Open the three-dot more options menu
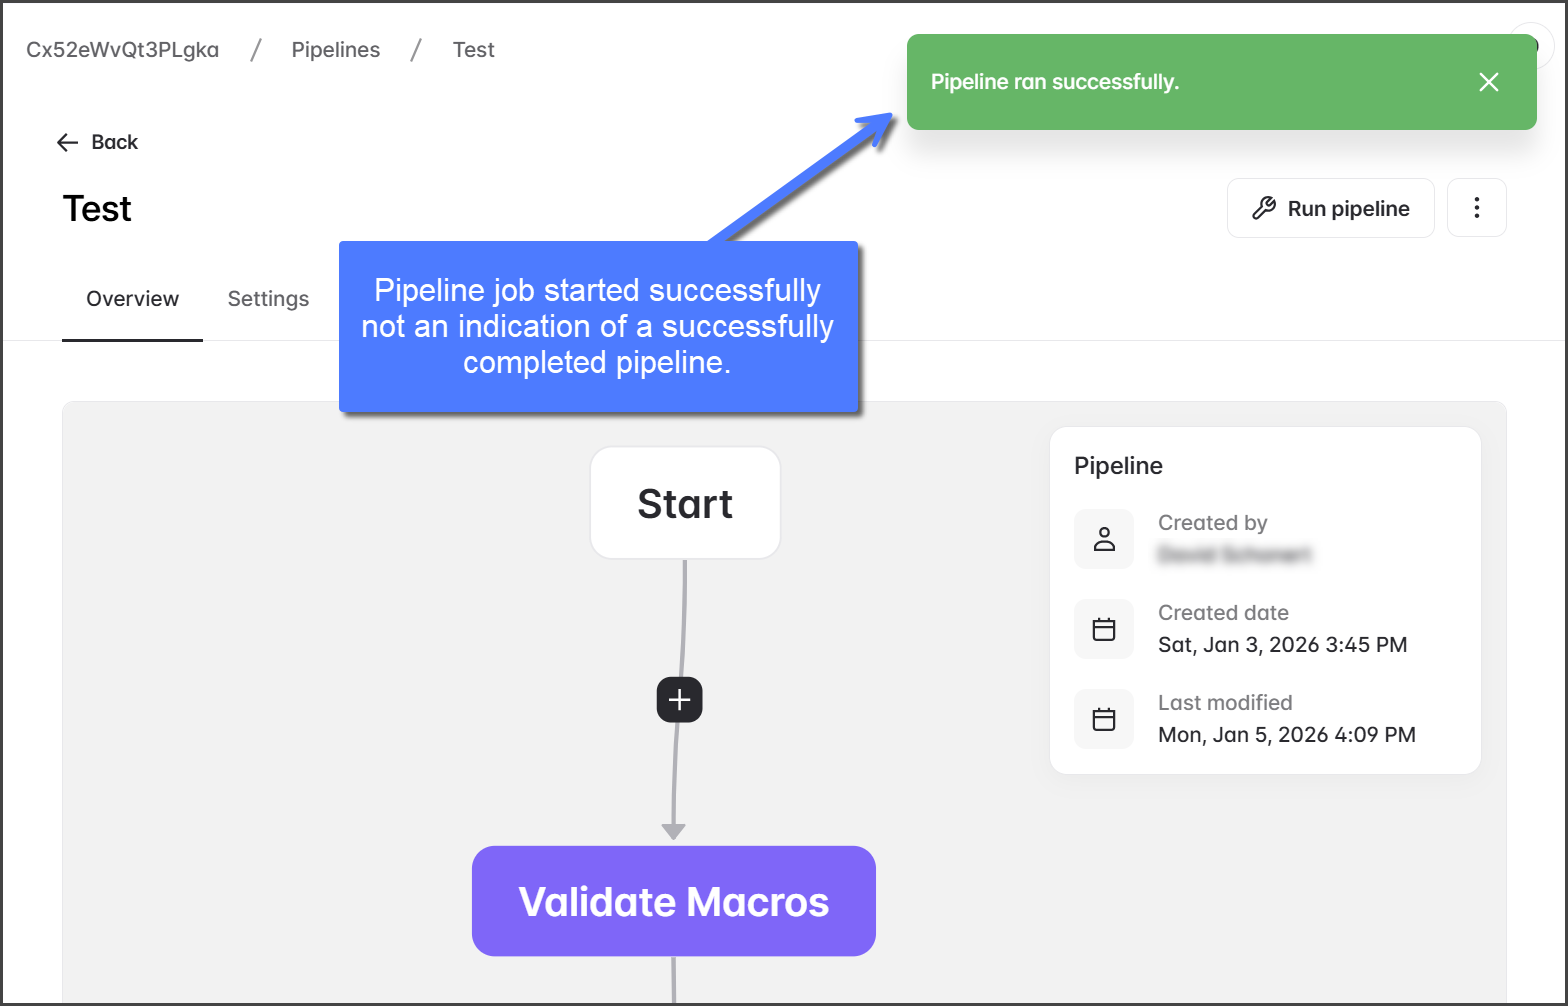This screenshot has height=1006, width=1568. 1476,208
